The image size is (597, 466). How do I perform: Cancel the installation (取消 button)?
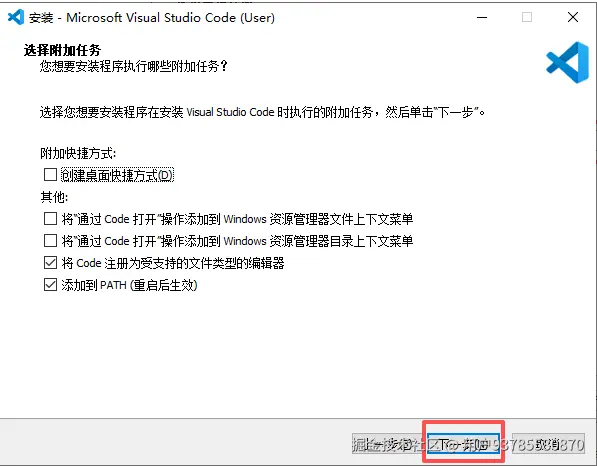[548, 444]
